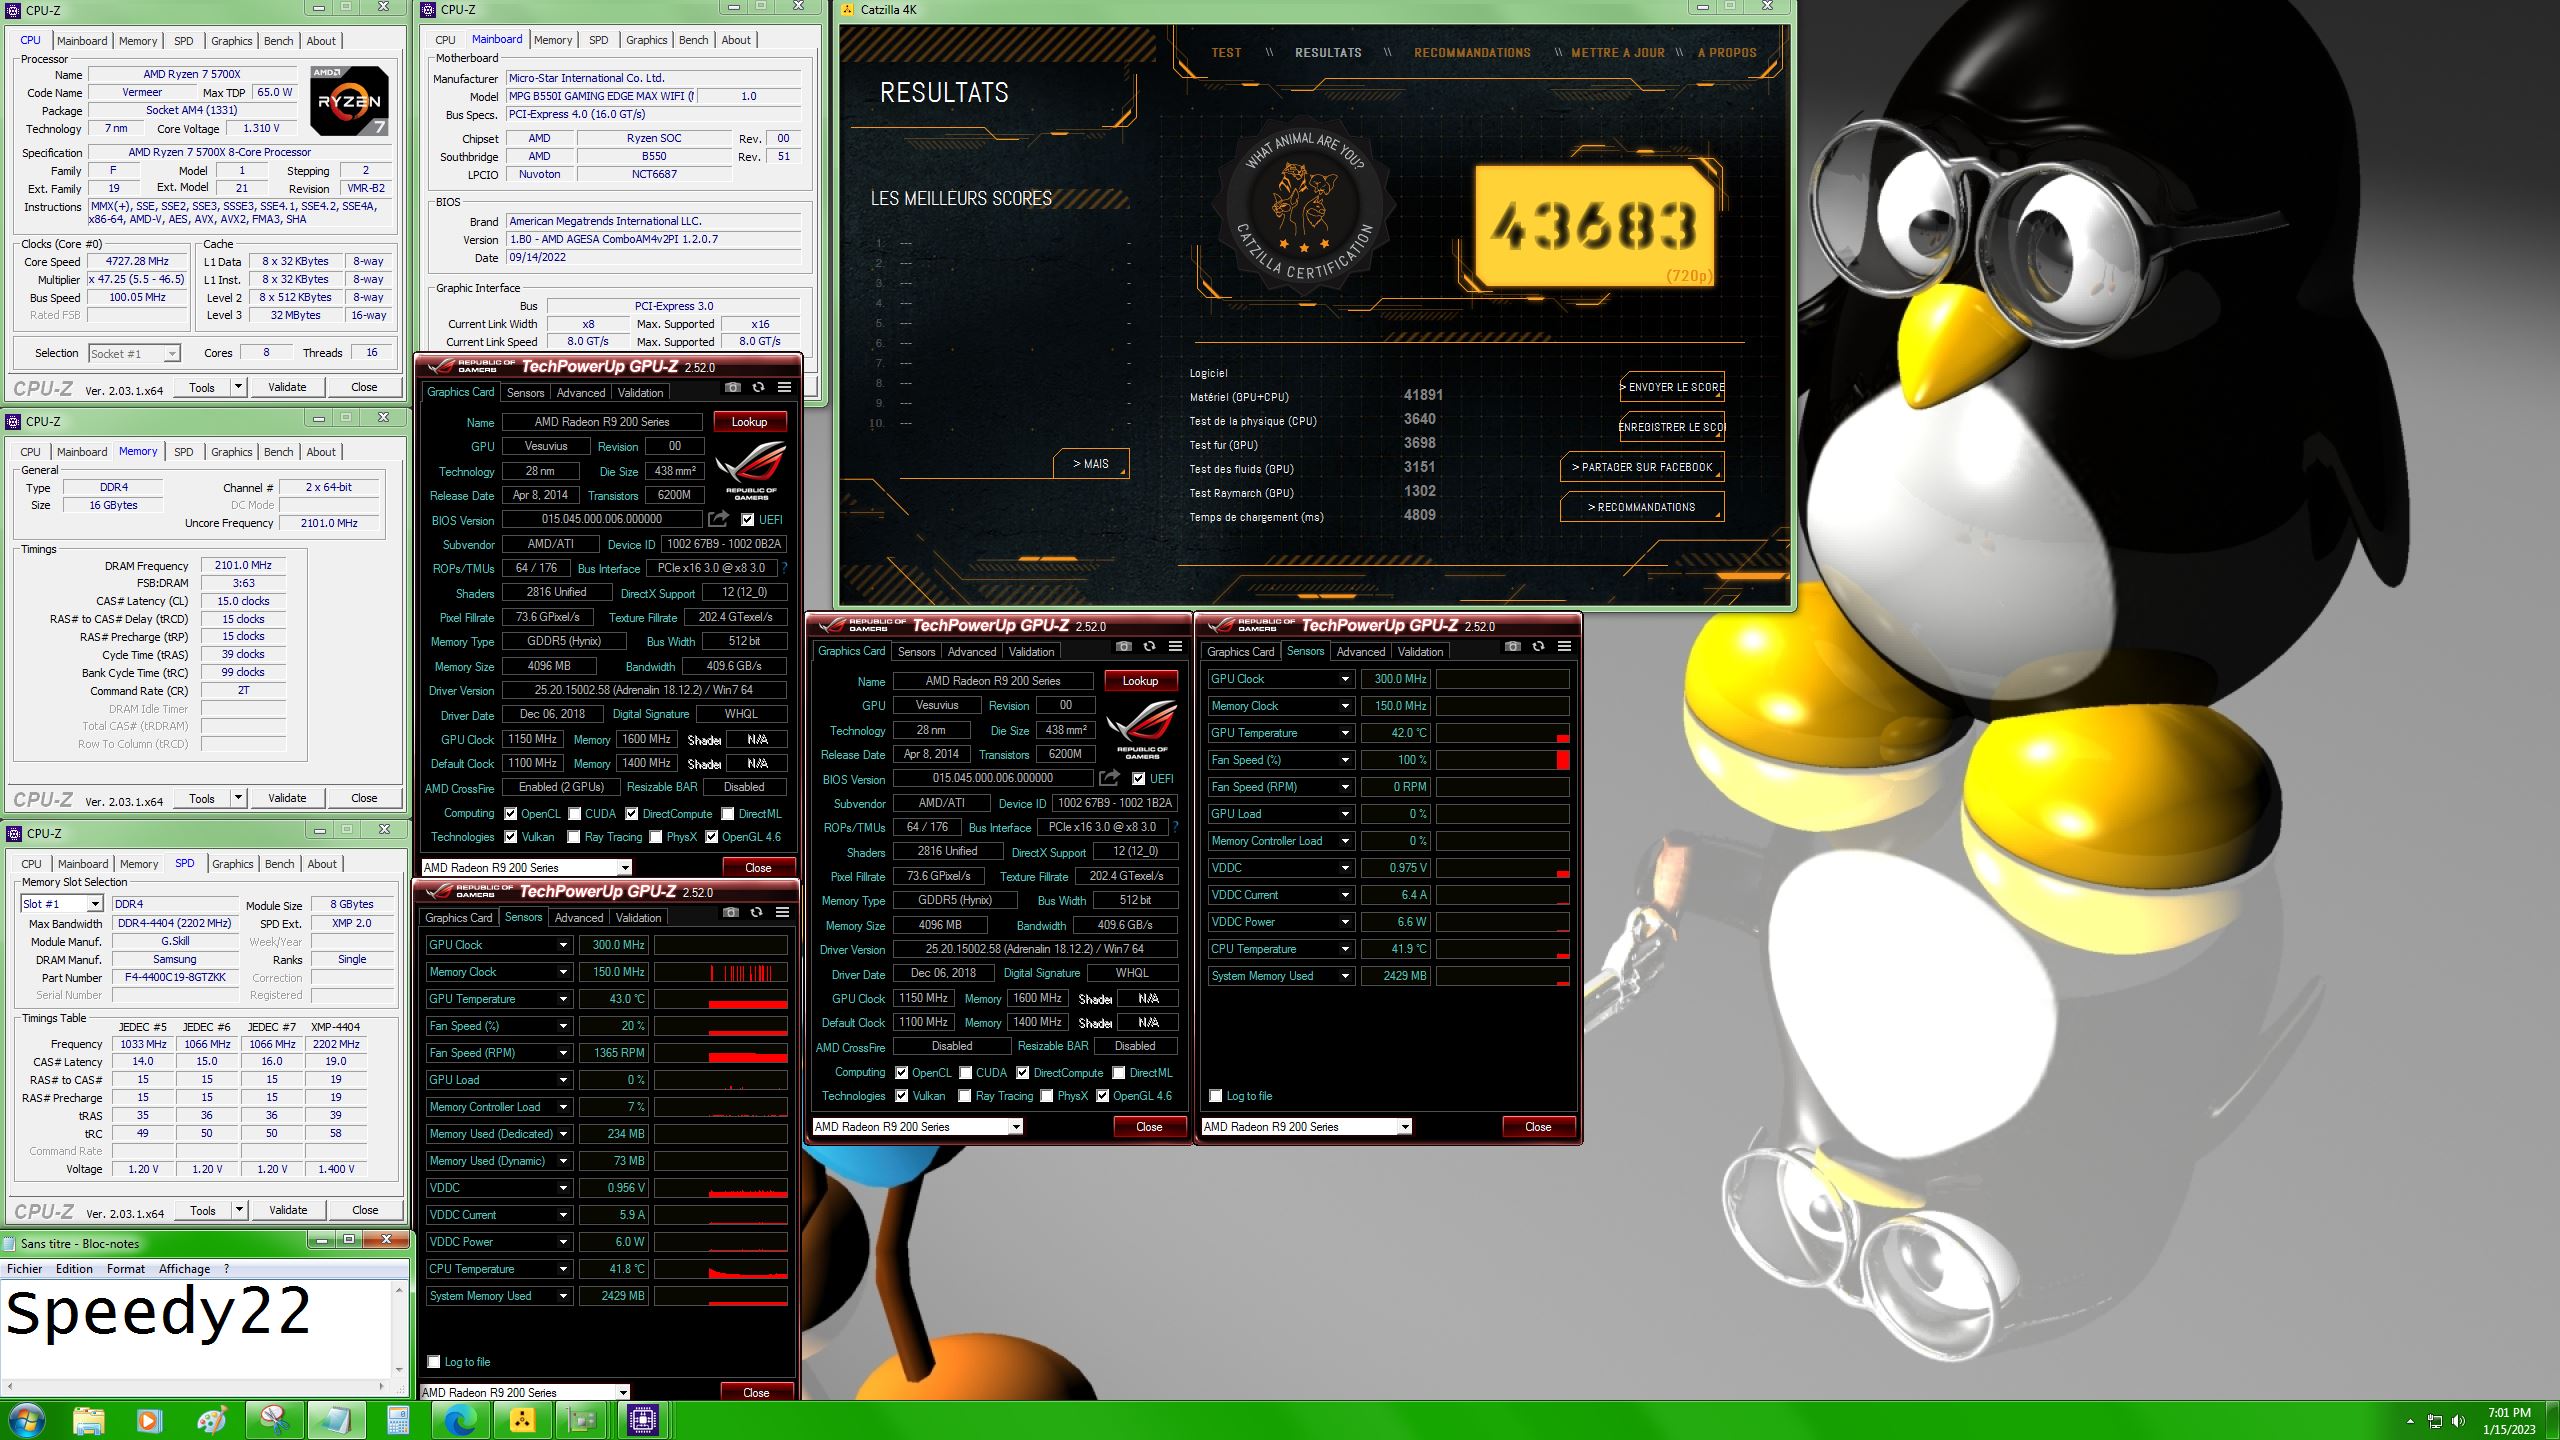Open the GPU Clock sensor dropdown reading 300.0 MHz beside 1365 RPM
Viewport: 2560px width, 1440px height.
click(563, 945)
